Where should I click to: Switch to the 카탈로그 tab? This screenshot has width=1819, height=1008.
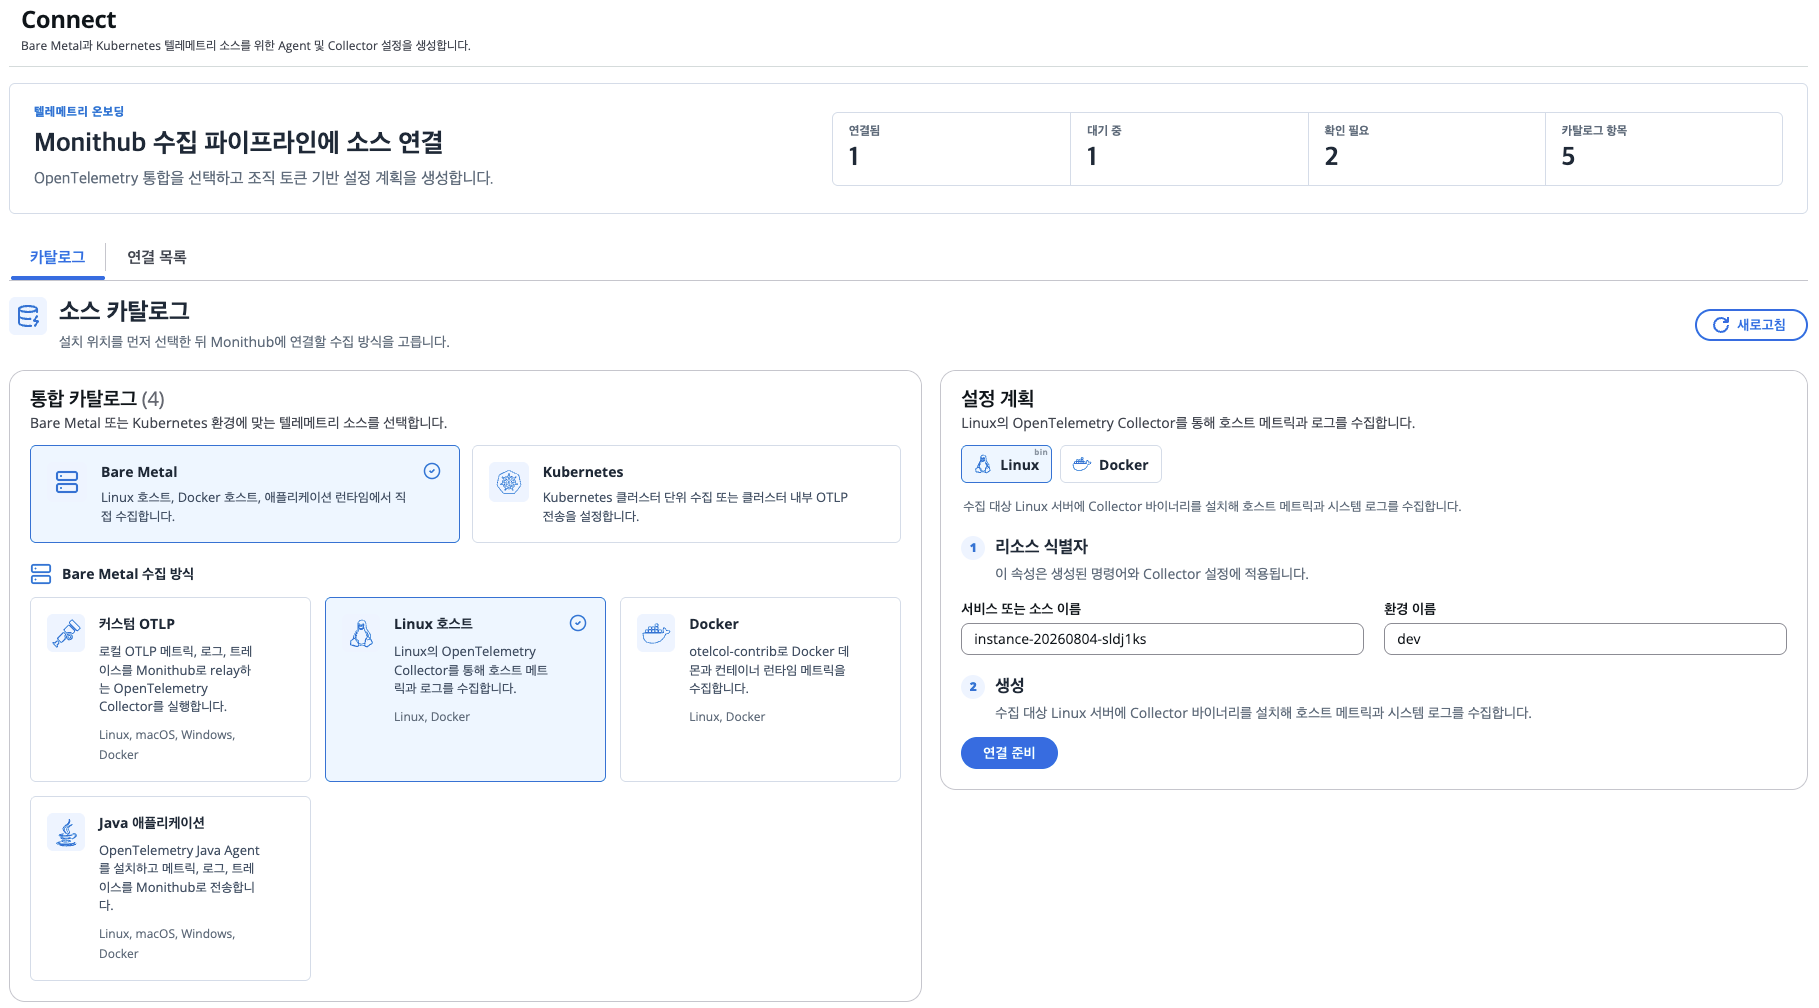[x=57, y=257]
